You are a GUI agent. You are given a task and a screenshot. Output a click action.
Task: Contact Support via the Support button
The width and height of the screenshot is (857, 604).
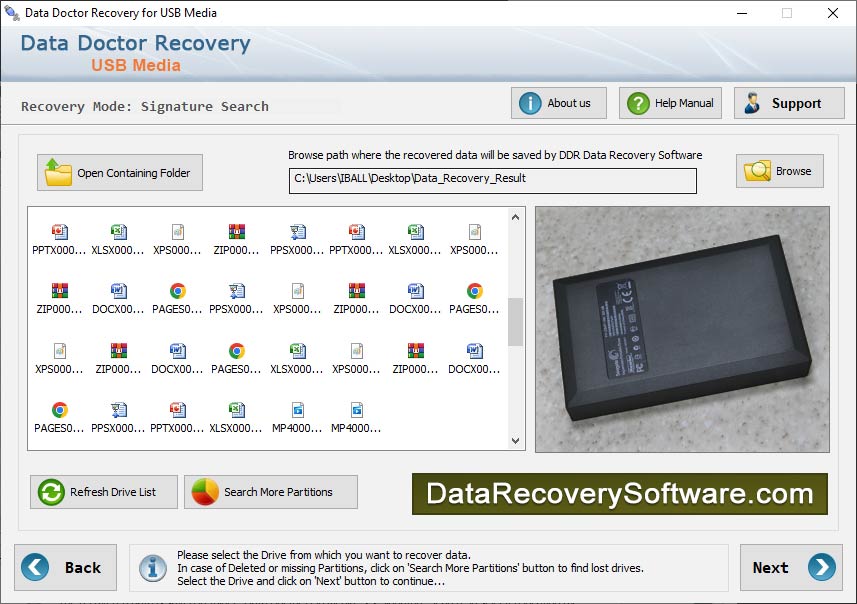(788, 102)
